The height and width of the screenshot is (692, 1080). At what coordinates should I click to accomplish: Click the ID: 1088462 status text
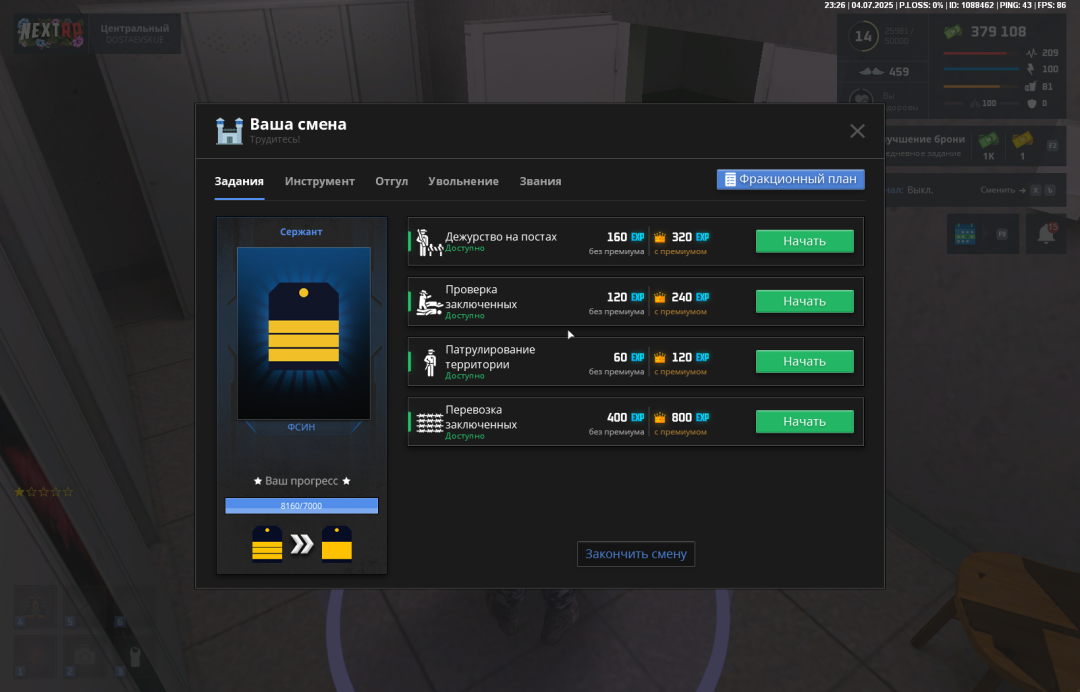[x=970, y=6]
